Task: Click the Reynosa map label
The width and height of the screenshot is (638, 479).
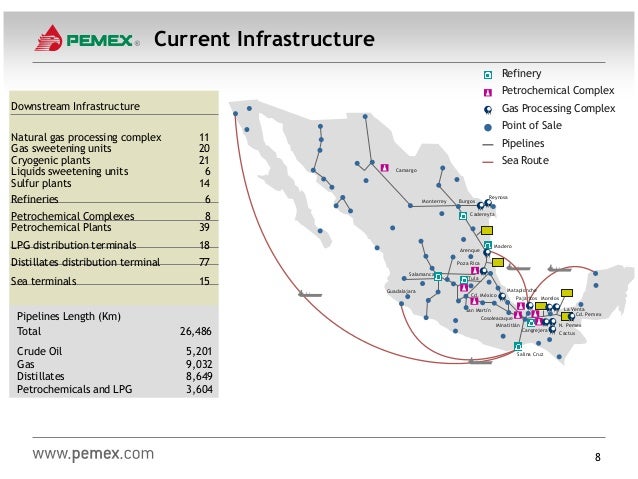Action: click(498, 197)
